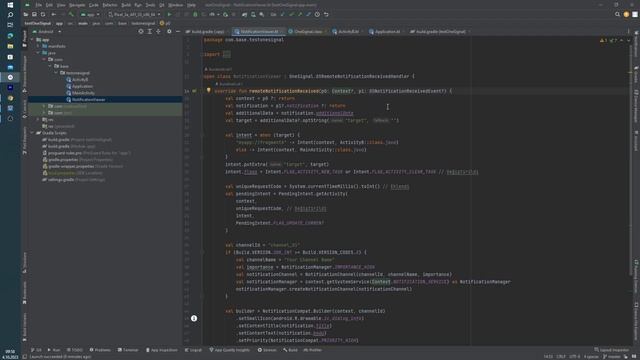The image size is (640, 360).
Task: Click the testonesignal breadcrumb in navigation bar
Action: (143, 23)
